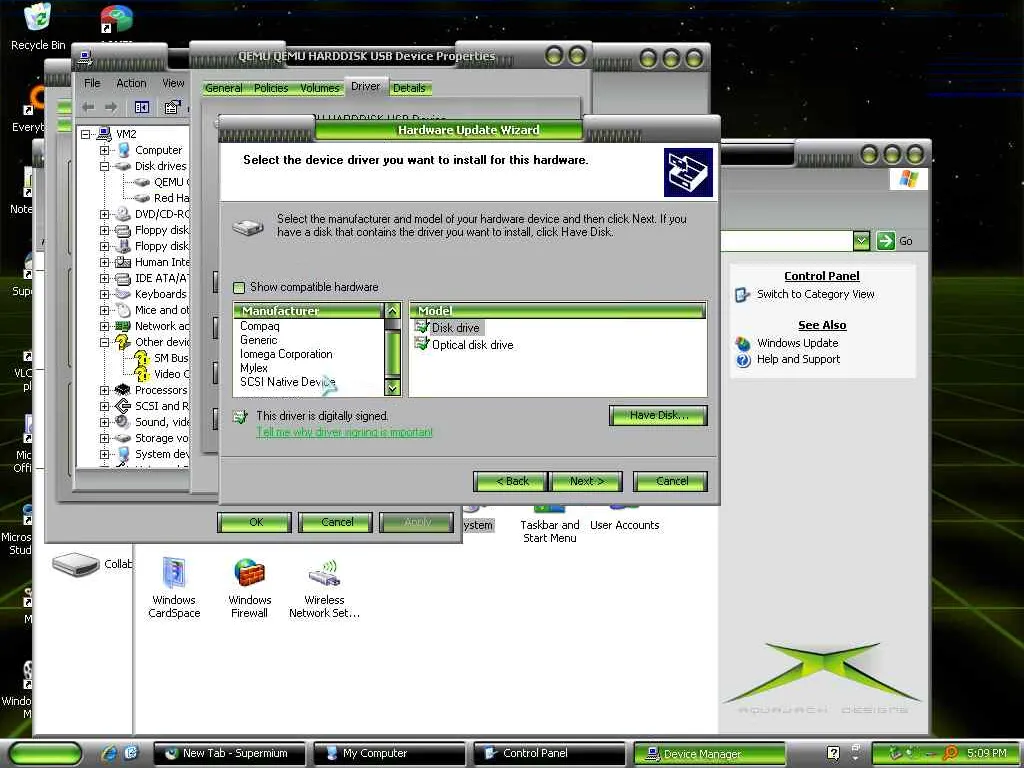The height and width of the screenshot is (768, 1024).
Task: Click Next in Hardware Update Wizard
Action: (586, 481)
